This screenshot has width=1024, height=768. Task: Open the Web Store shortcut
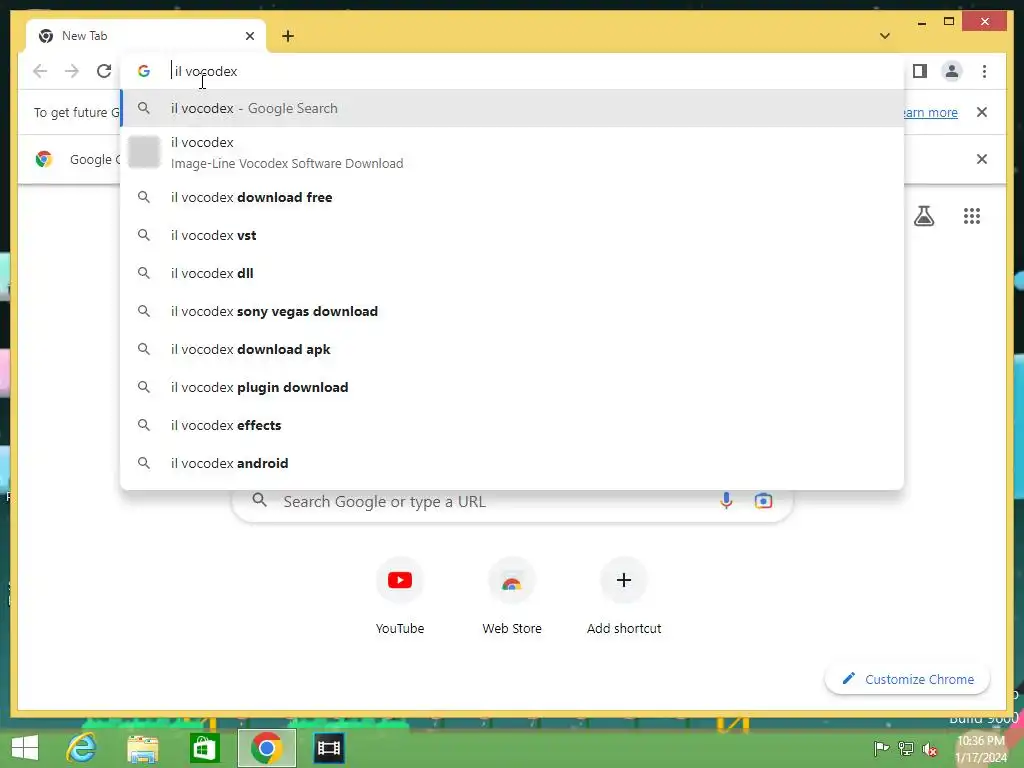(512, 595)
